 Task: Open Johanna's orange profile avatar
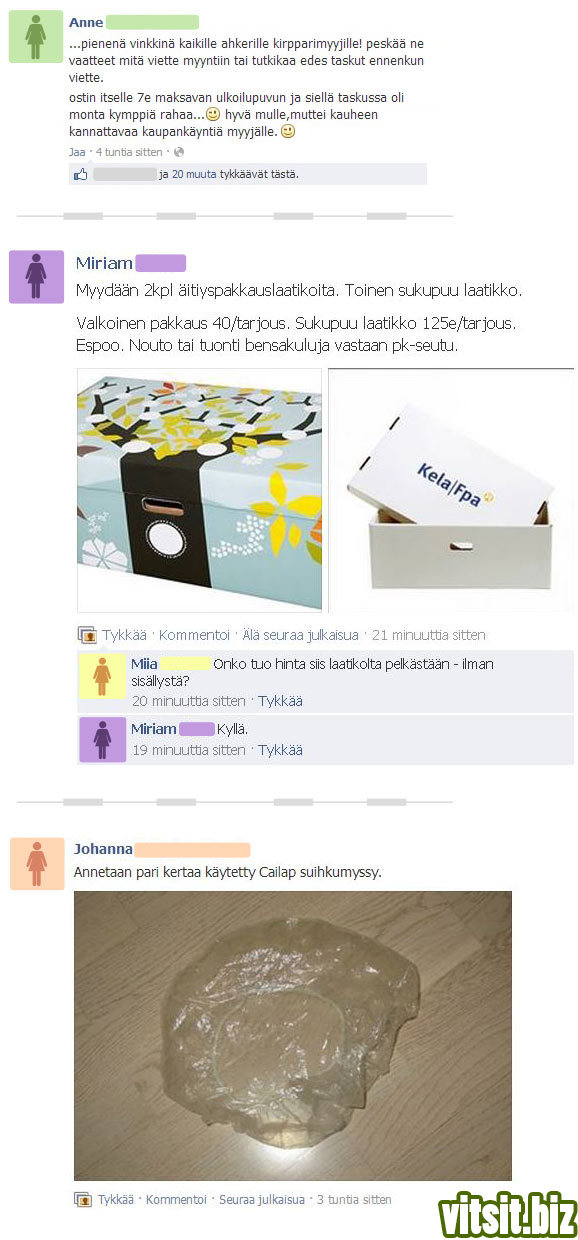click(x=36, y=863)
